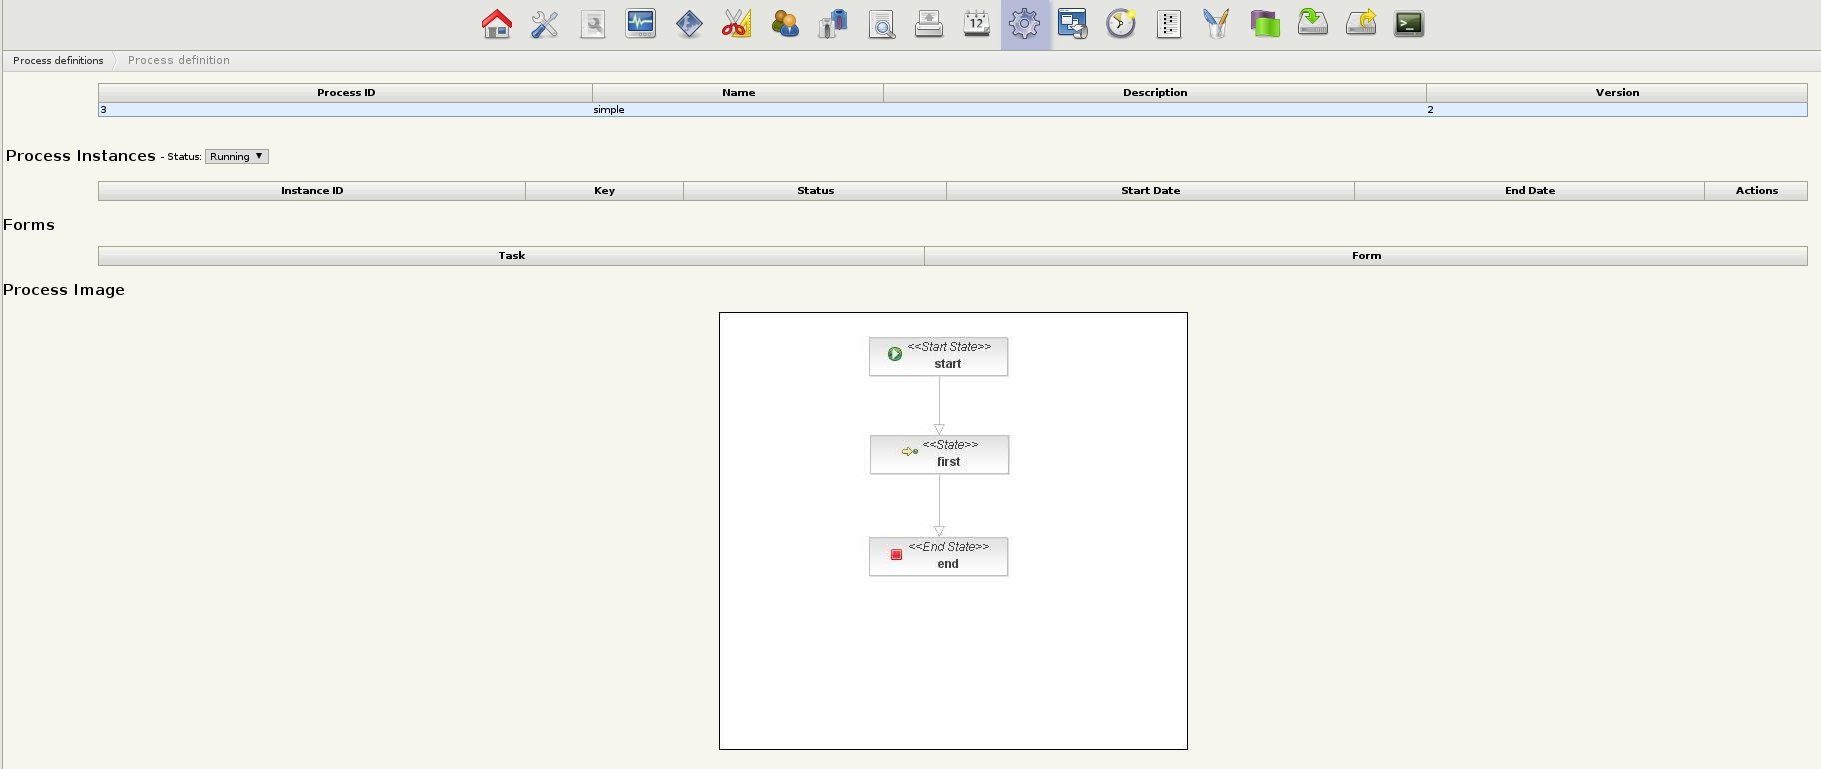The height and width of the screenshot is (769, 1821).
Task: Click the Process ID cell 3
Action: 345,110
